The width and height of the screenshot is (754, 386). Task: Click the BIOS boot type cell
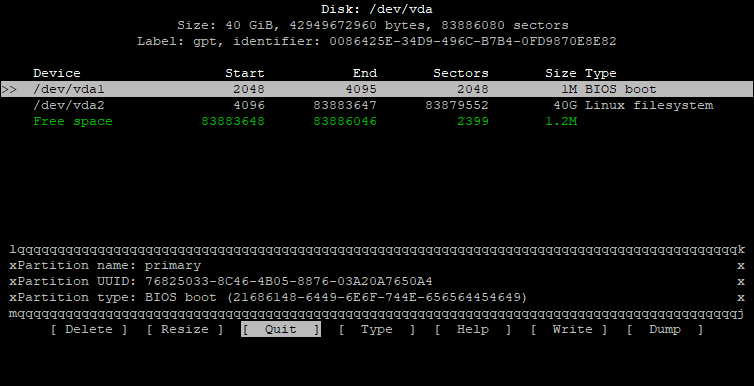(x=621, y=89)
